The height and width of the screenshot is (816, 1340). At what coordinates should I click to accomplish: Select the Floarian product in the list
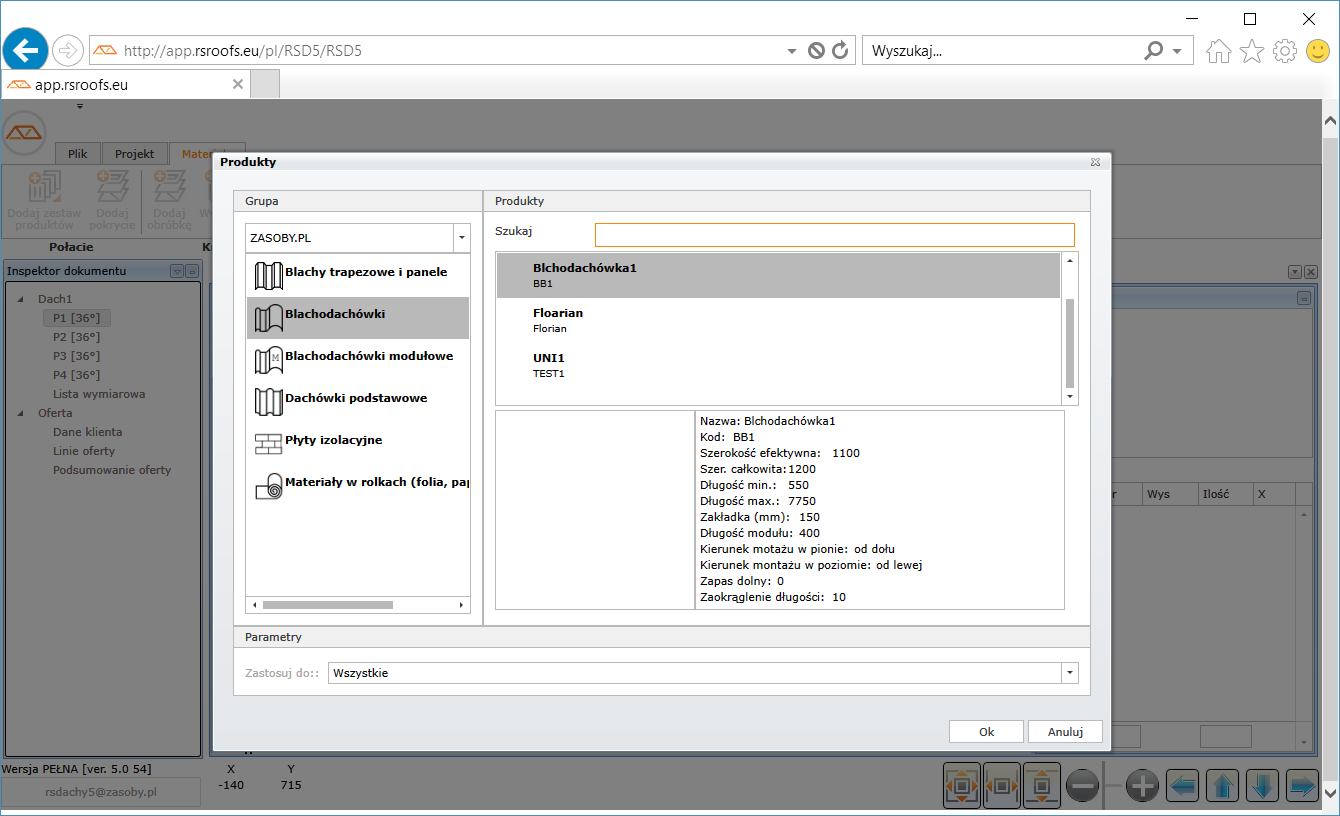point(558,320)
